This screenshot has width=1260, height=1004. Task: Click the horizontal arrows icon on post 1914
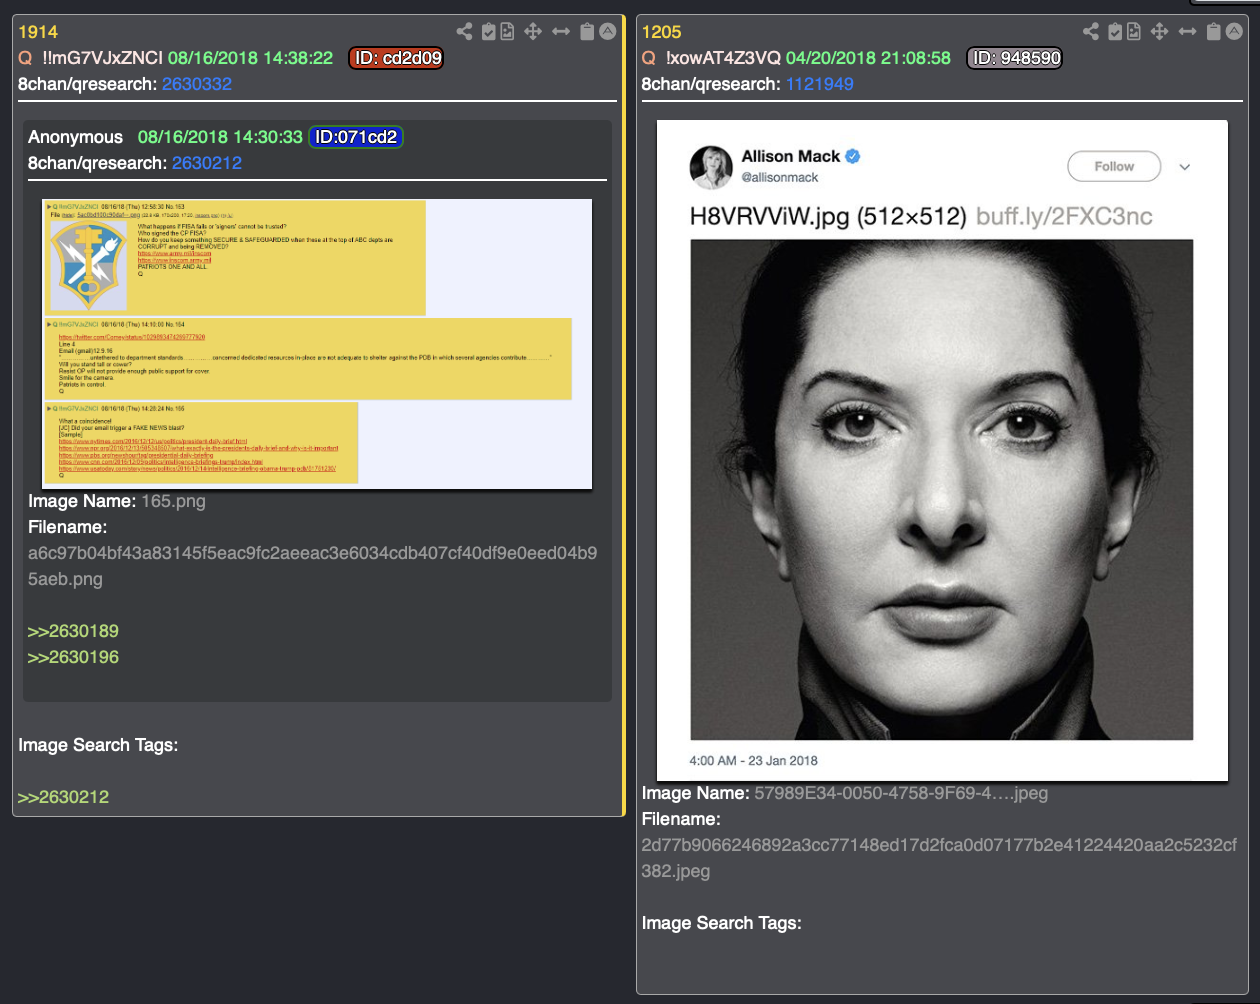[561, 32]
